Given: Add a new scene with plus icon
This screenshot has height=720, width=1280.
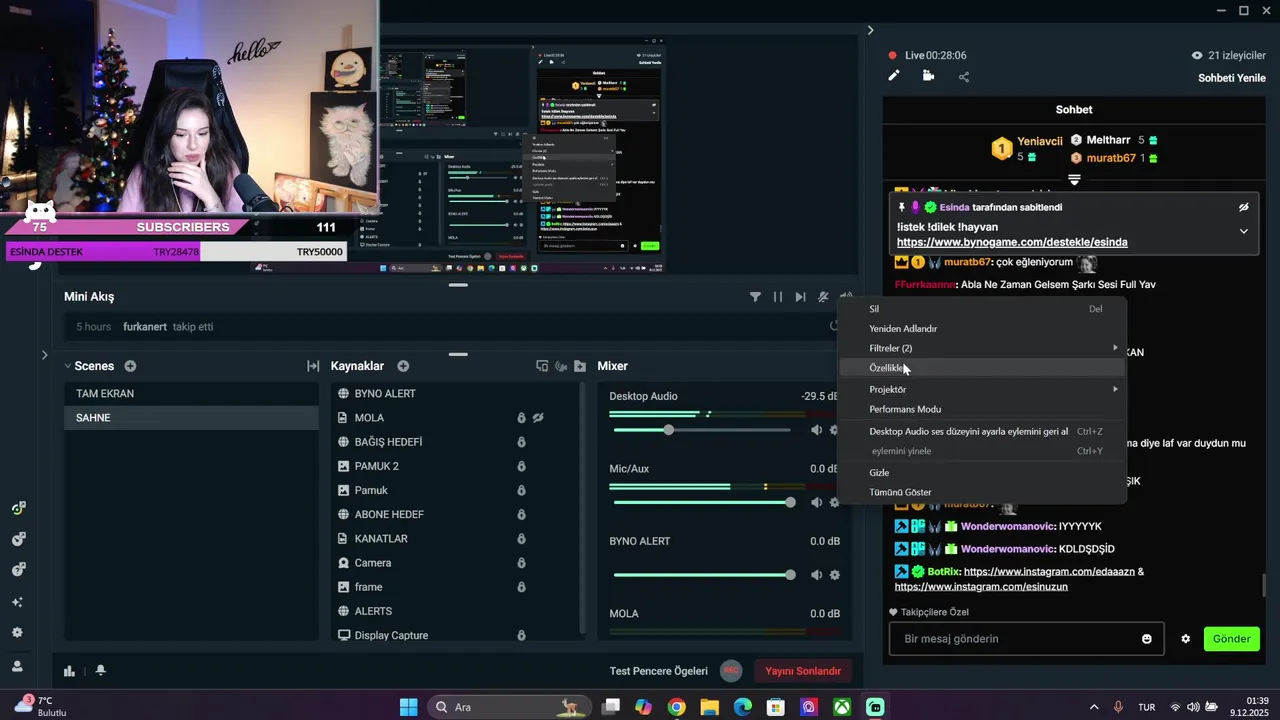Looking at the screenshot, I should [x=130, y=366].
